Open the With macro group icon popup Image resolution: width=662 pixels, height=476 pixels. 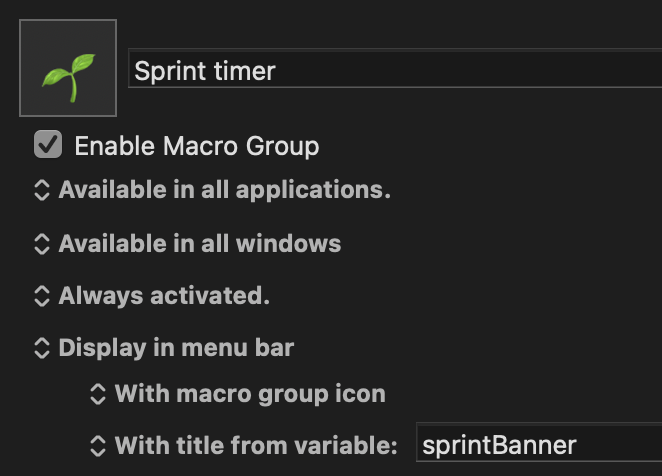pos(250,394)
